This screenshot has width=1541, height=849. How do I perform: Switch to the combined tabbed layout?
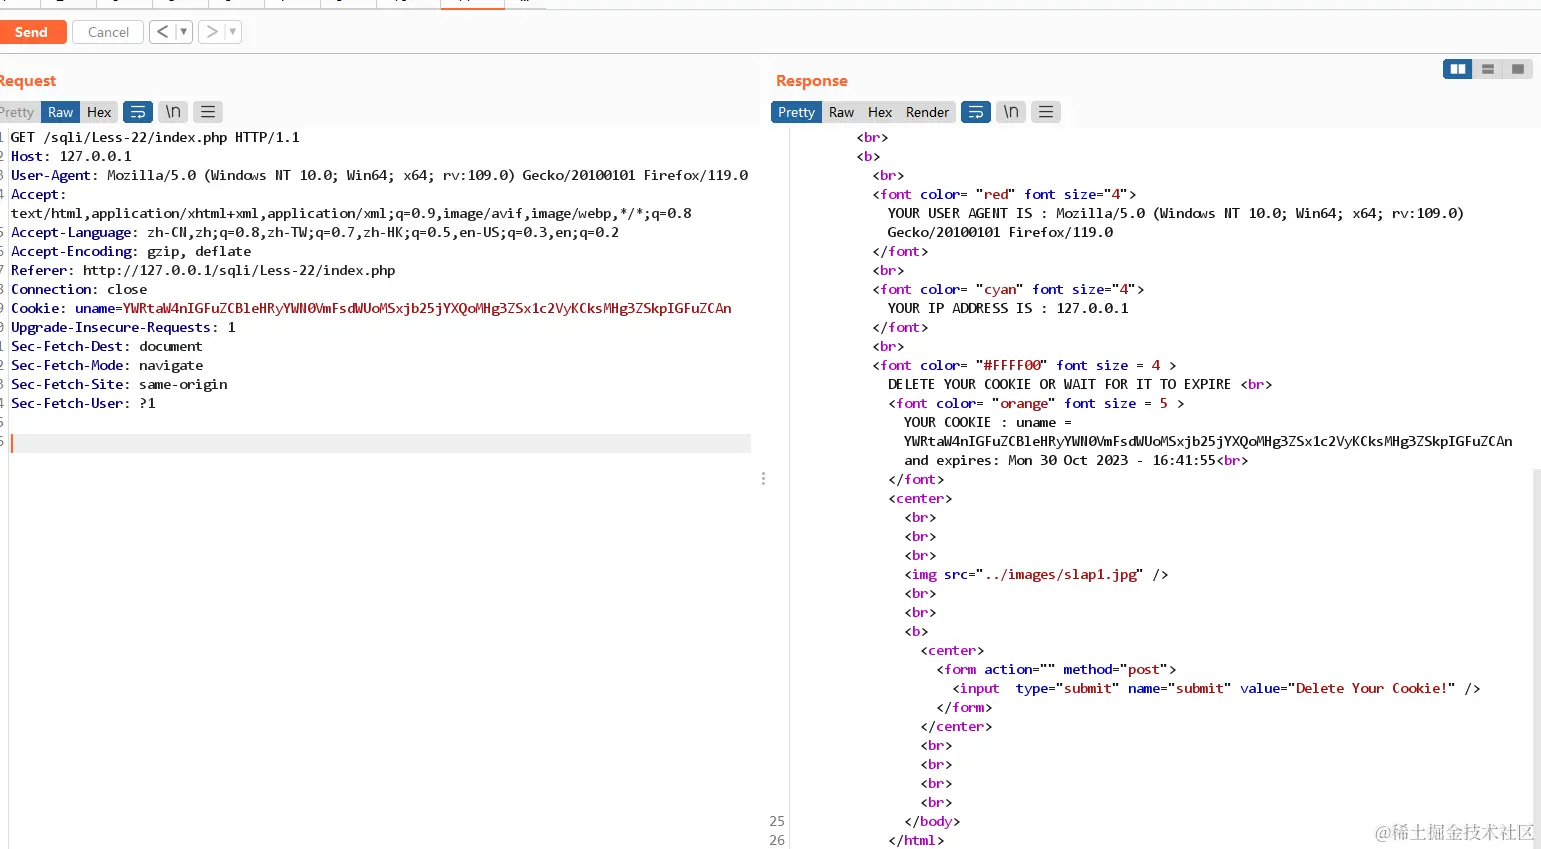(x=1518, y=69)
